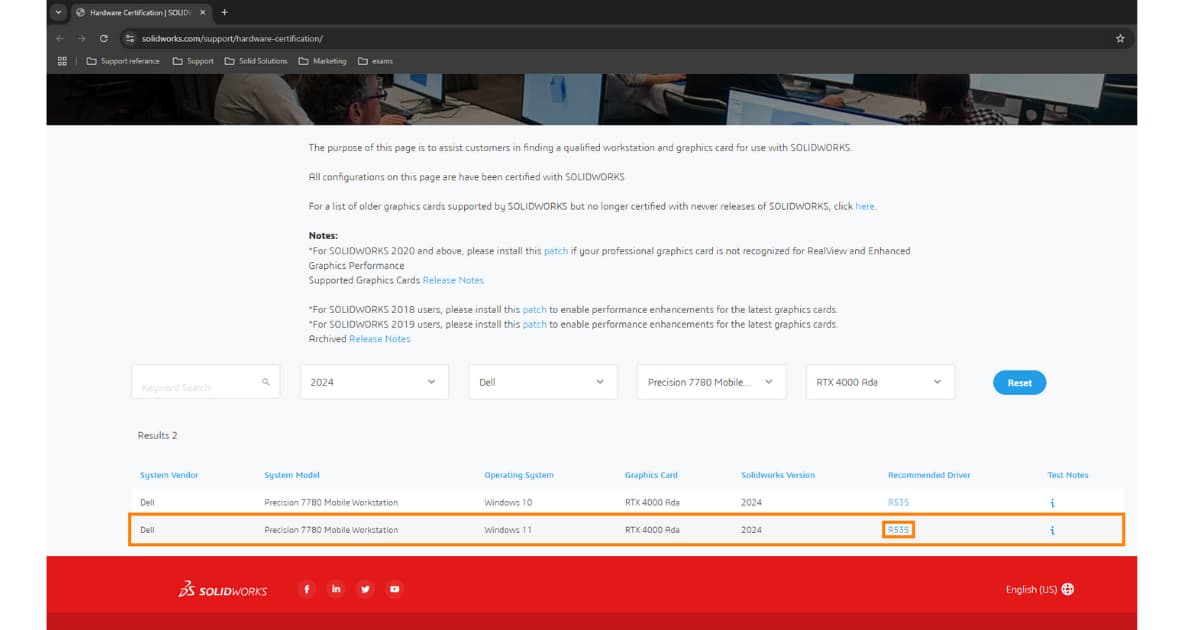
Task: Click the Facebook icon in the footer
Action: (x=307, y=589)
